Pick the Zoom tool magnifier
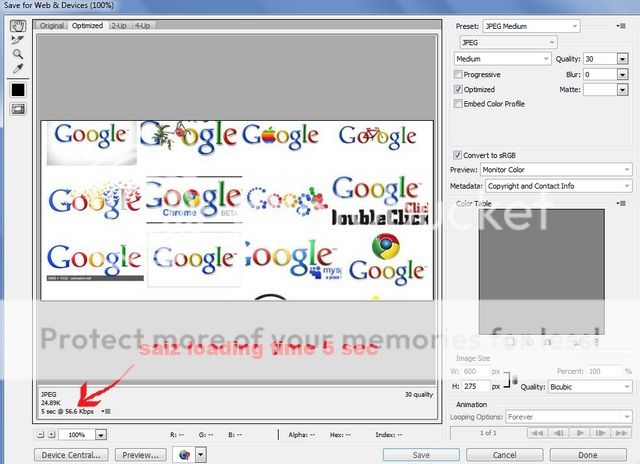 pyautogui.click(x=17, y=55)
